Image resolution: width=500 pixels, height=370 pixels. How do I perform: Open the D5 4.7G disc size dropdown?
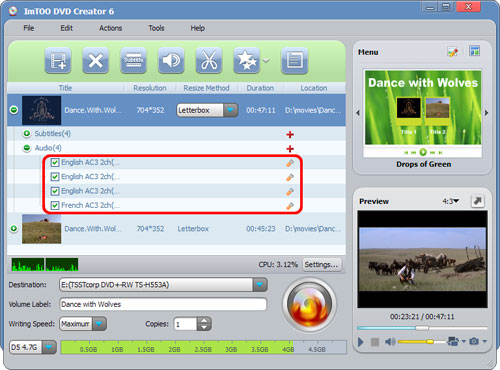[x=49, y=347]
